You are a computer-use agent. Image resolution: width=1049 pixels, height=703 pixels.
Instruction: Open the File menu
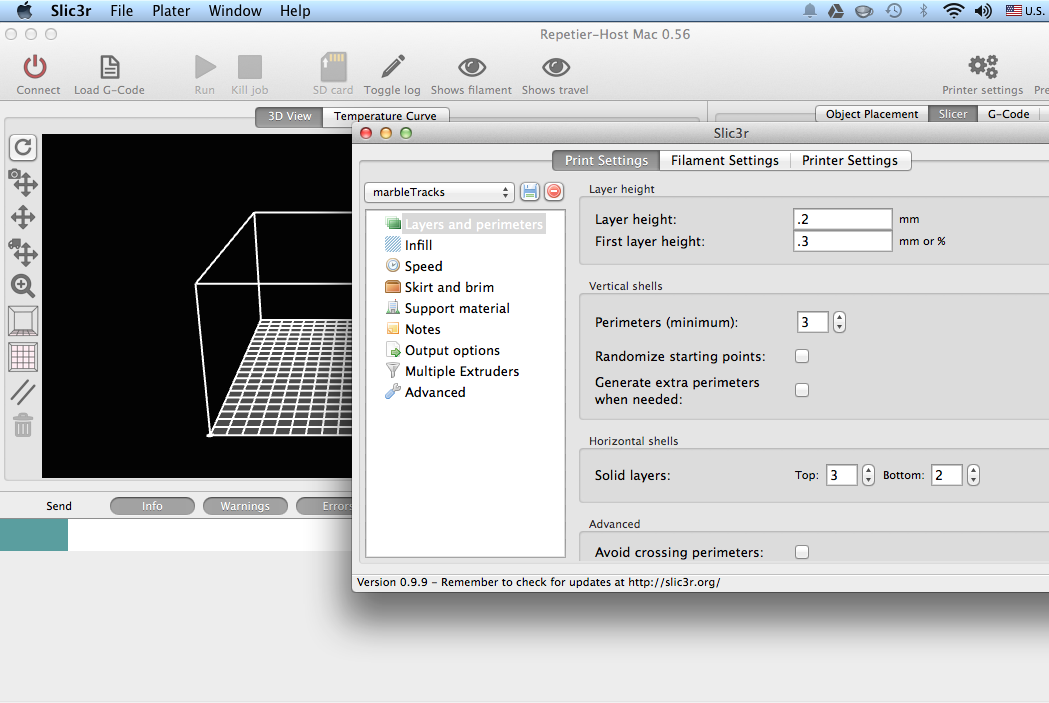121,11
